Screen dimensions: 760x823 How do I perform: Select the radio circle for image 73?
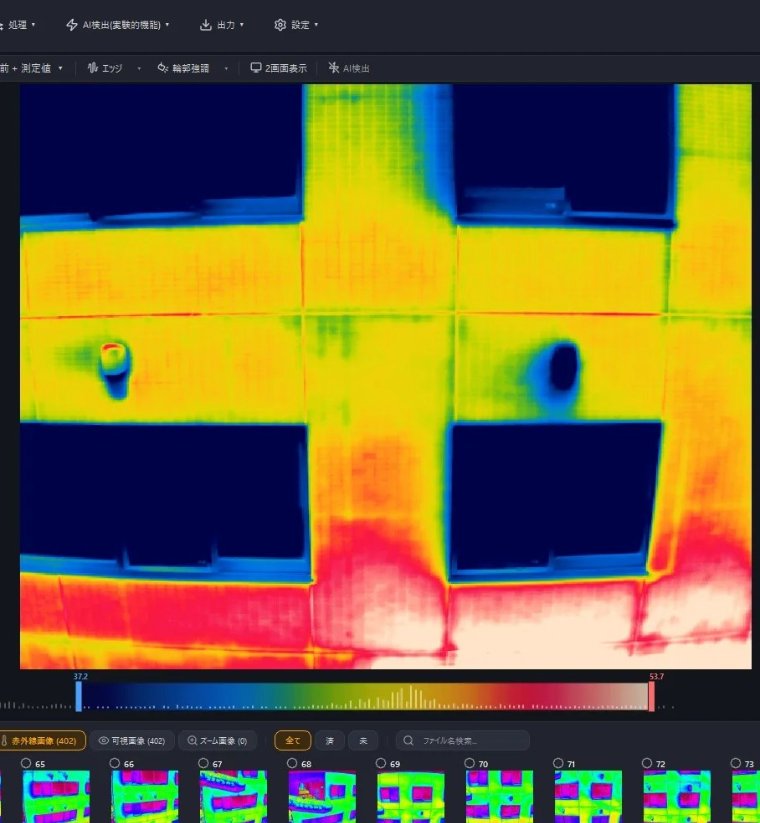click(x=735, y=763)
